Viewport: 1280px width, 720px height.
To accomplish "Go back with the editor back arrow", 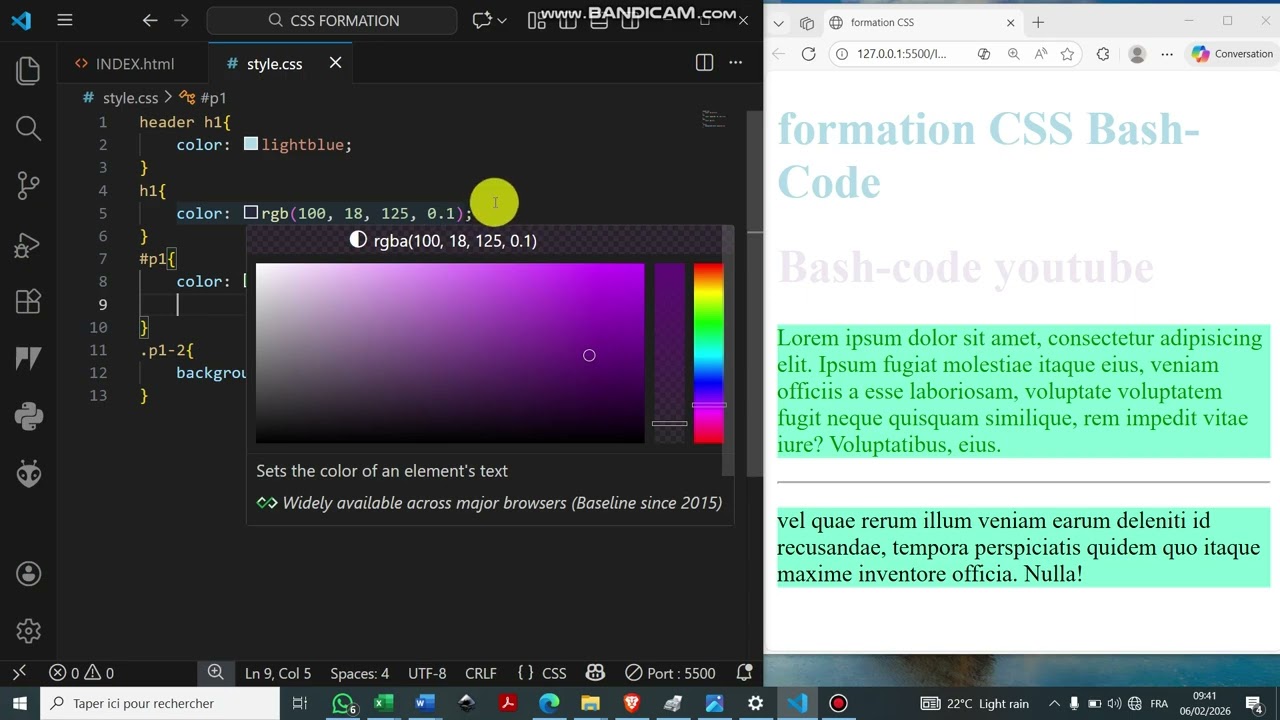I will tap(150, 20).
